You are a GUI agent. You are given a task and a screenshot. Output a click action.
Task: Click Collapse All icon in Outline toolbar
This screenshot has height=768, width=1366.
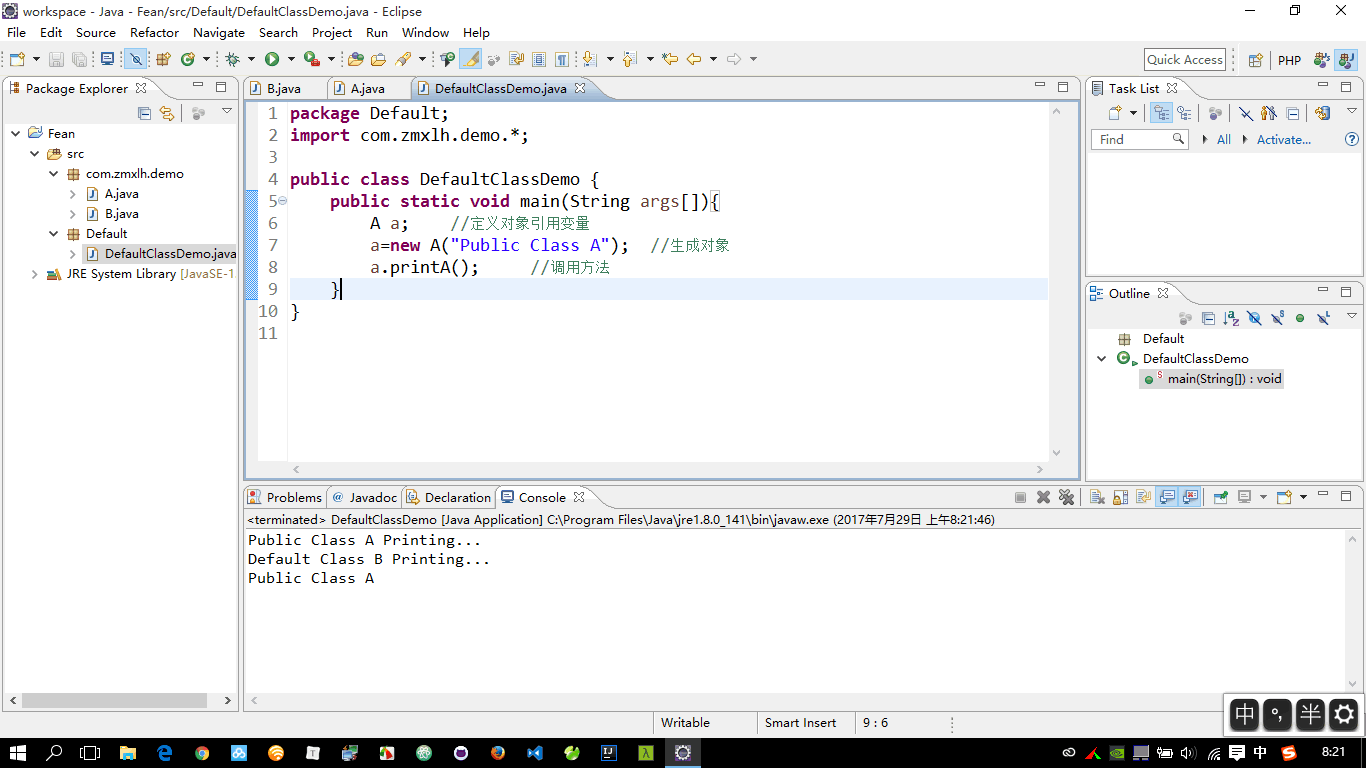tap(1208, 318)
